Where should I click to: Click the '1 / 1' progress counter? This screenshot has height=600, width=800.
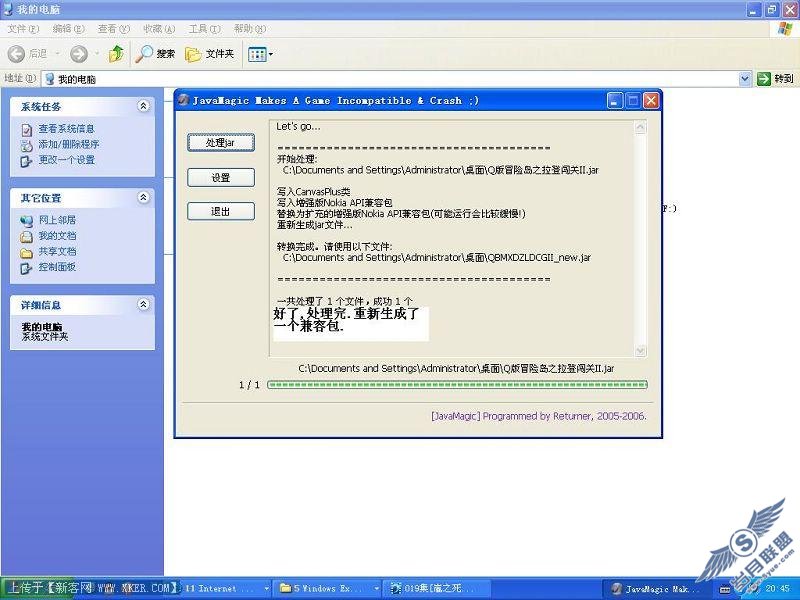click(x=249, y=385)
